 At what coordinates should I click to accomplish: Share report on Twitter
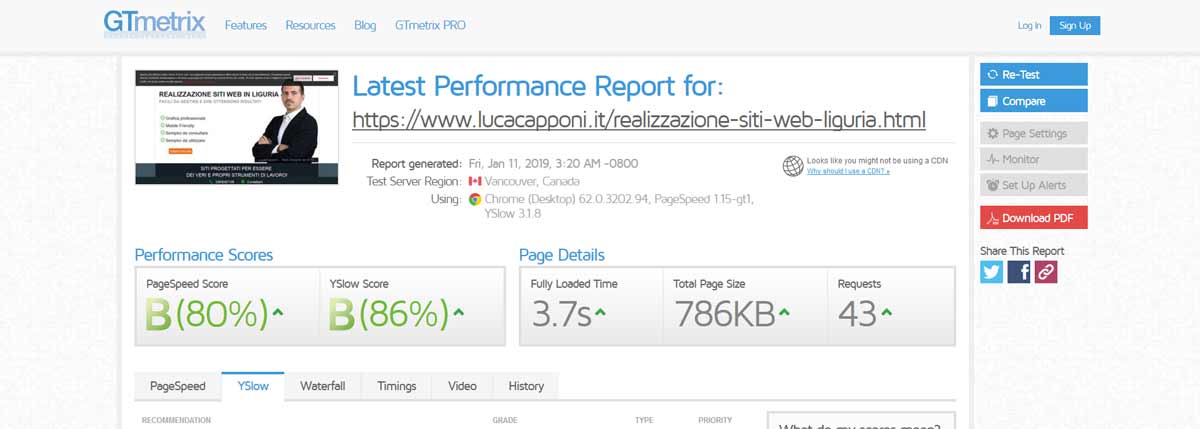(x=991, y=271)
